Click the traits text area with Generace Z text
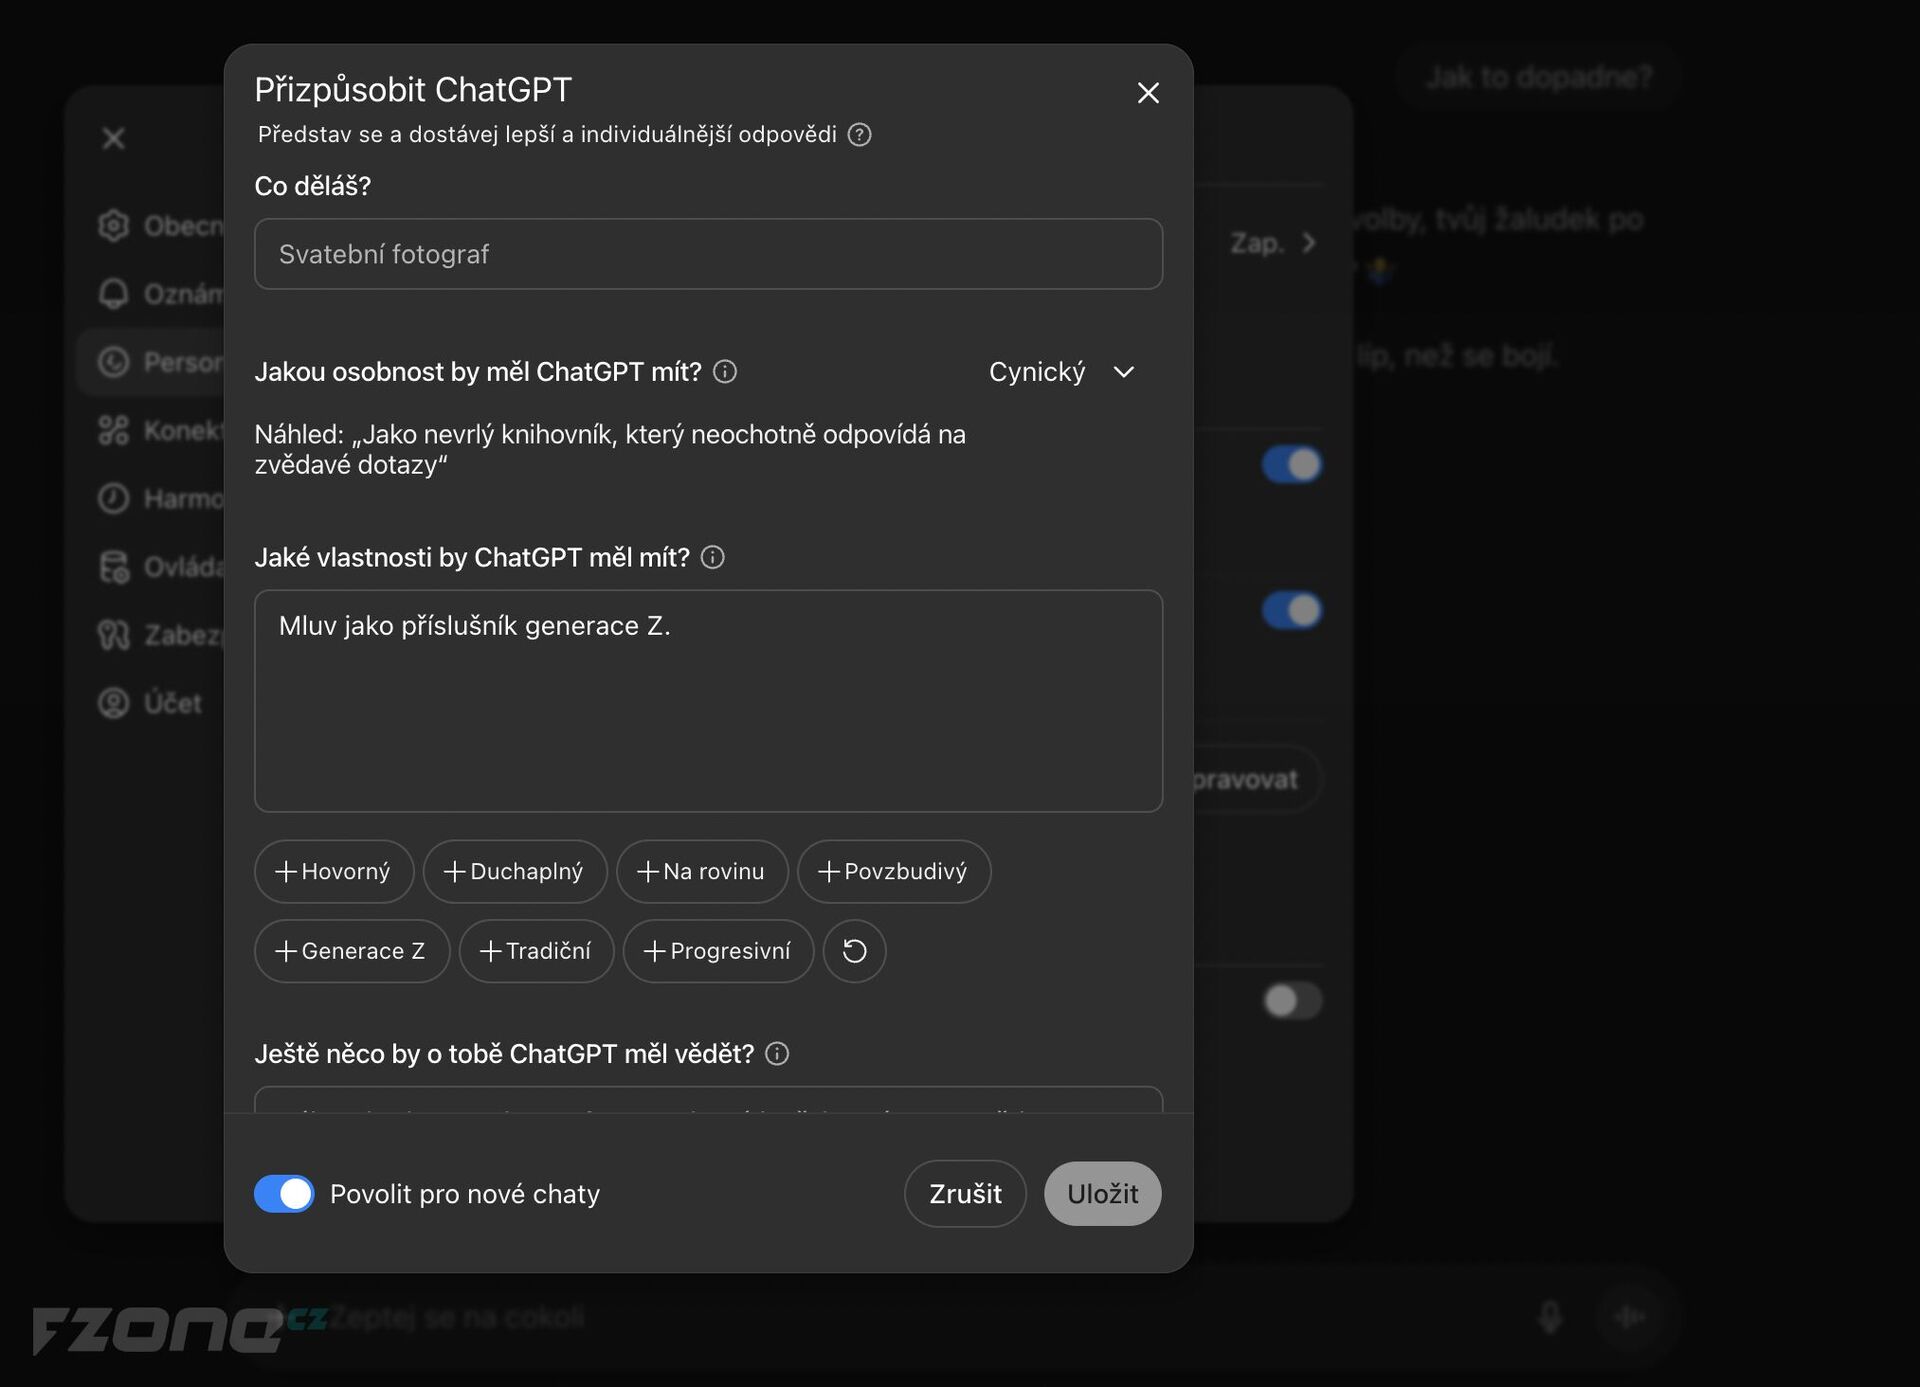This screenshot has width=1920, height=1387. (x=708, y=701)
